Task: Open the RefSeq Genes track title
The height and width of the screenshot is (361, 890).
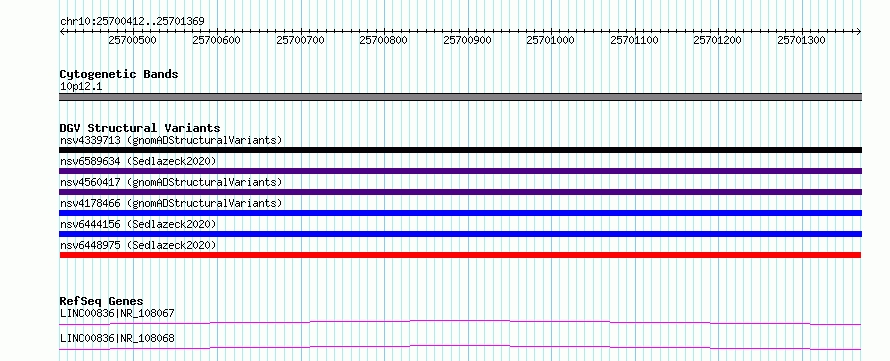Action: coord(102,301)
